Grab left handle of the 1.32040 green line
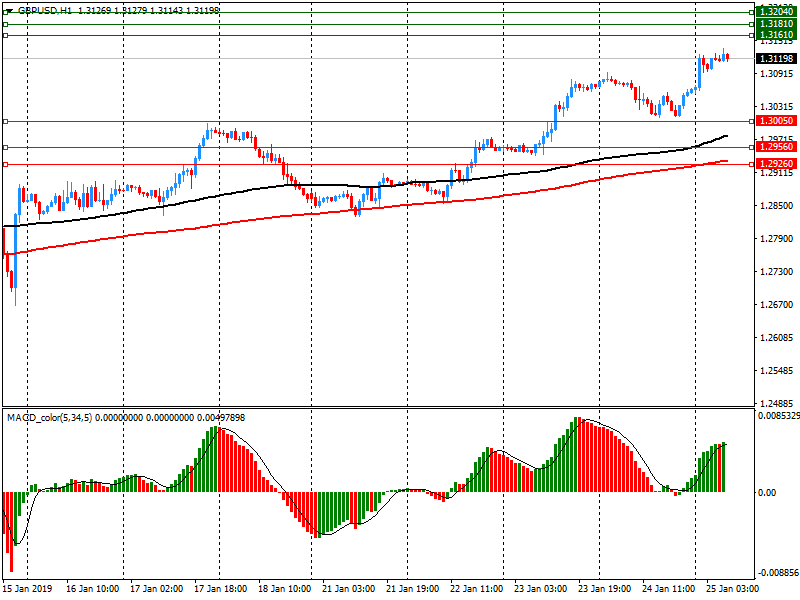This screenshot has width=800, height=600. point(6,13)
